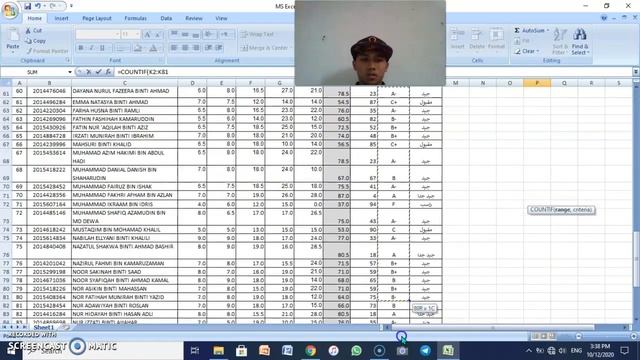Select the Sheet1 tab
This screenshot has height=360, width=640.
coord(44,327)
